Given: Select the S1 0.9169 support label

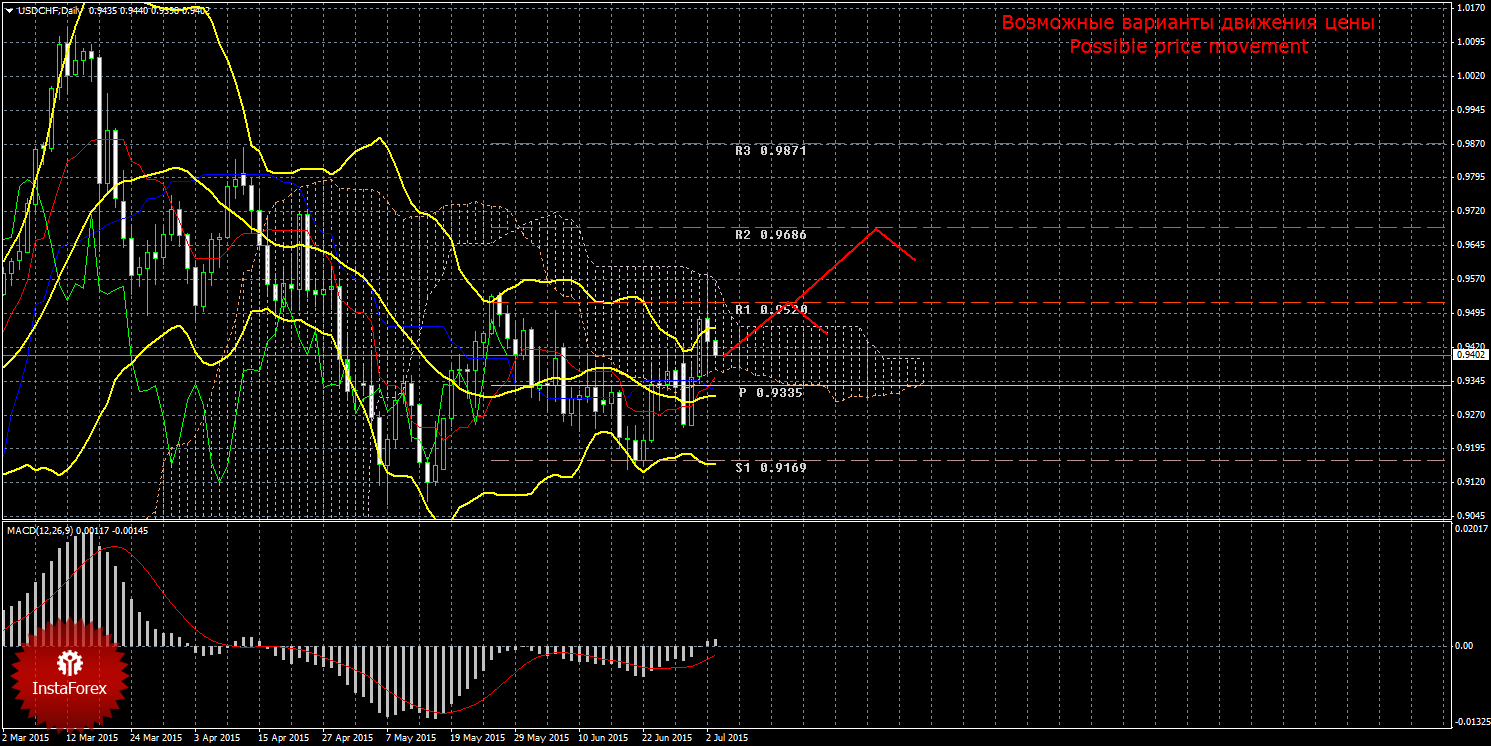Looking at the screenshot, I should point(770,467).
